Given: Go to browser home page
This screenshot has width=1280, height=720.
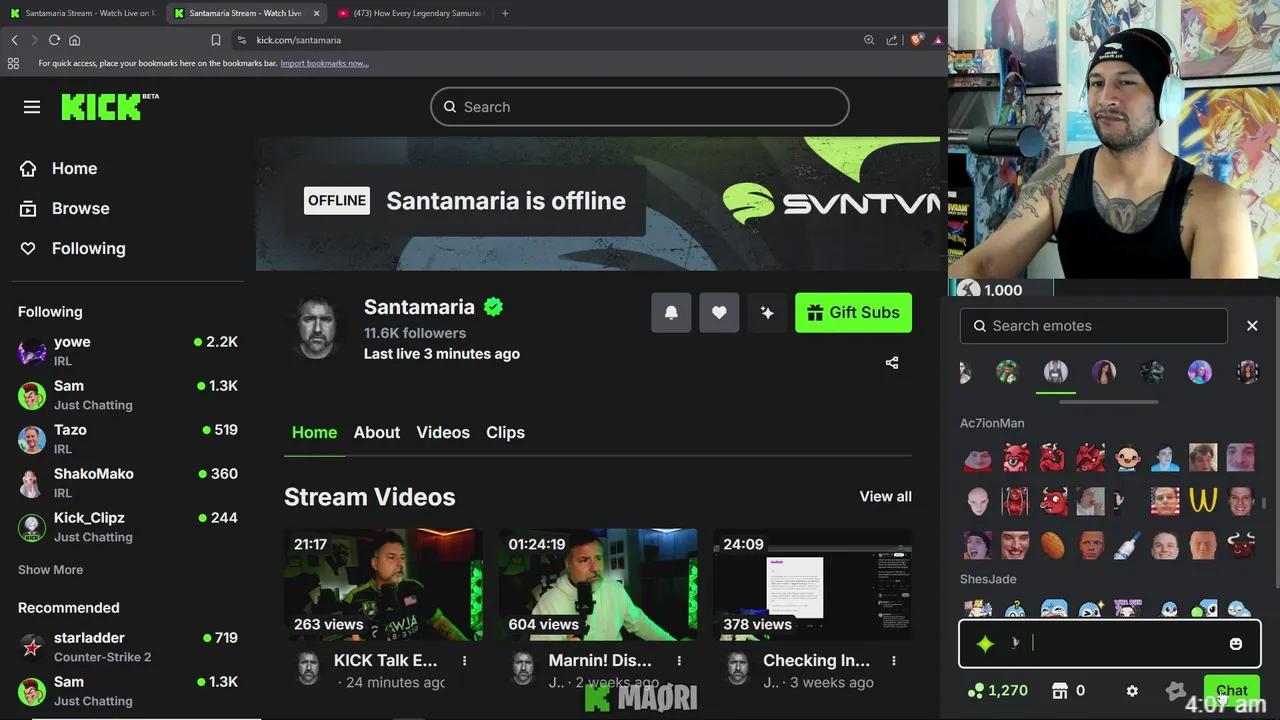Looking at the screenshot, I should [x=74, y=40].
